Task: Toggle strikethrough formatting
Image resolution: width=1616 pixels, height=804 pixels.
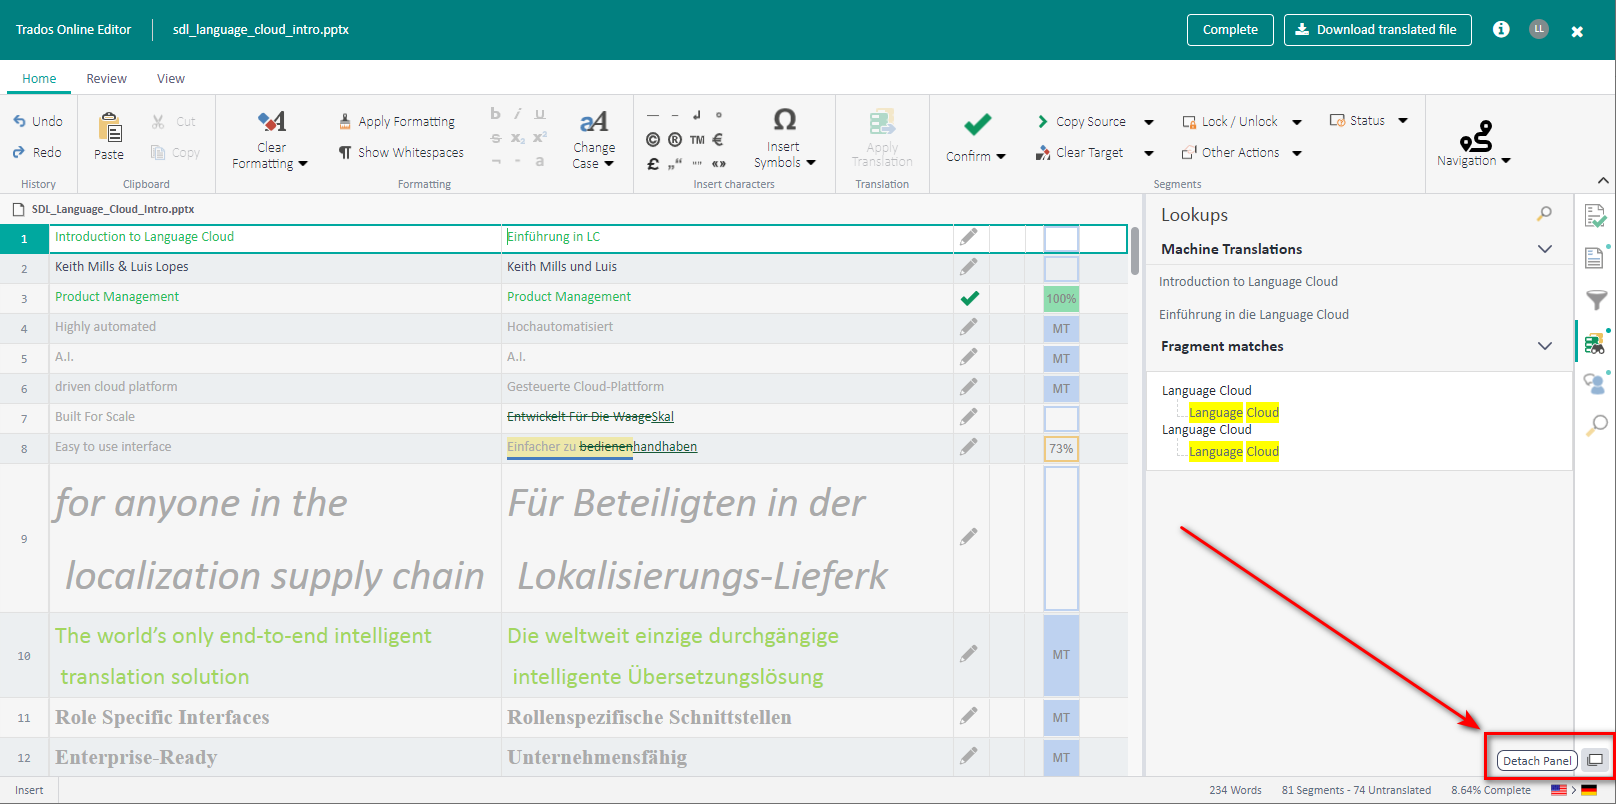Action: pos(496,138)
